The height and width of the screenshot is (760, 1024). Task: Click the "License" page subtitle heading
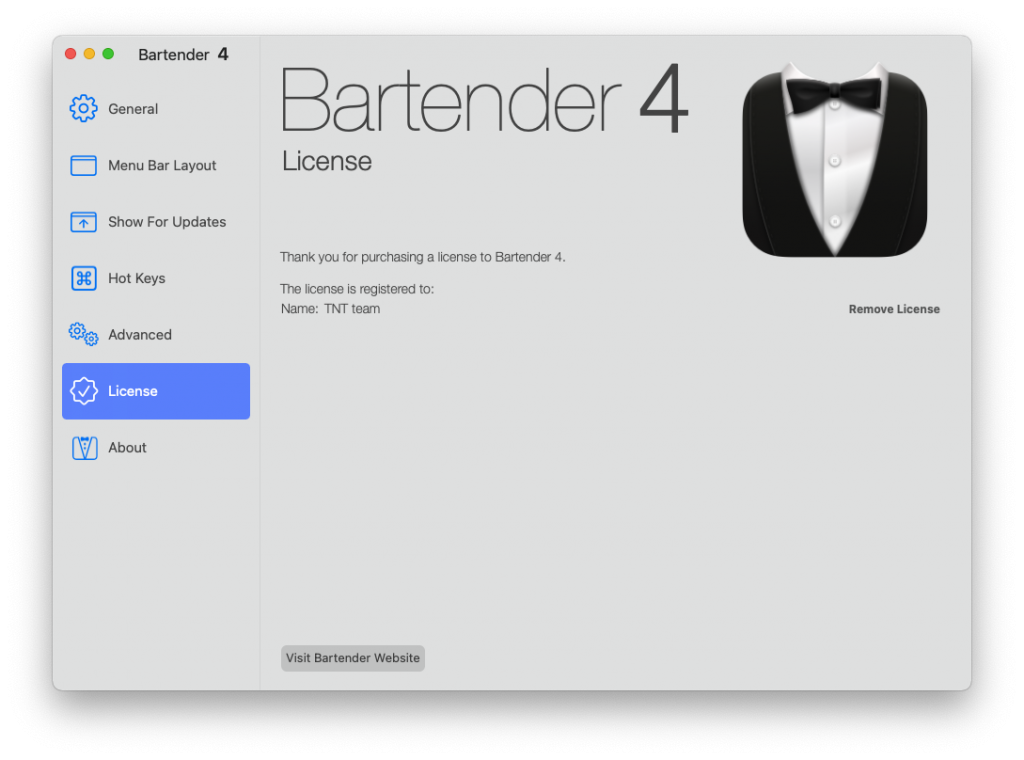(x=327, y=161)
